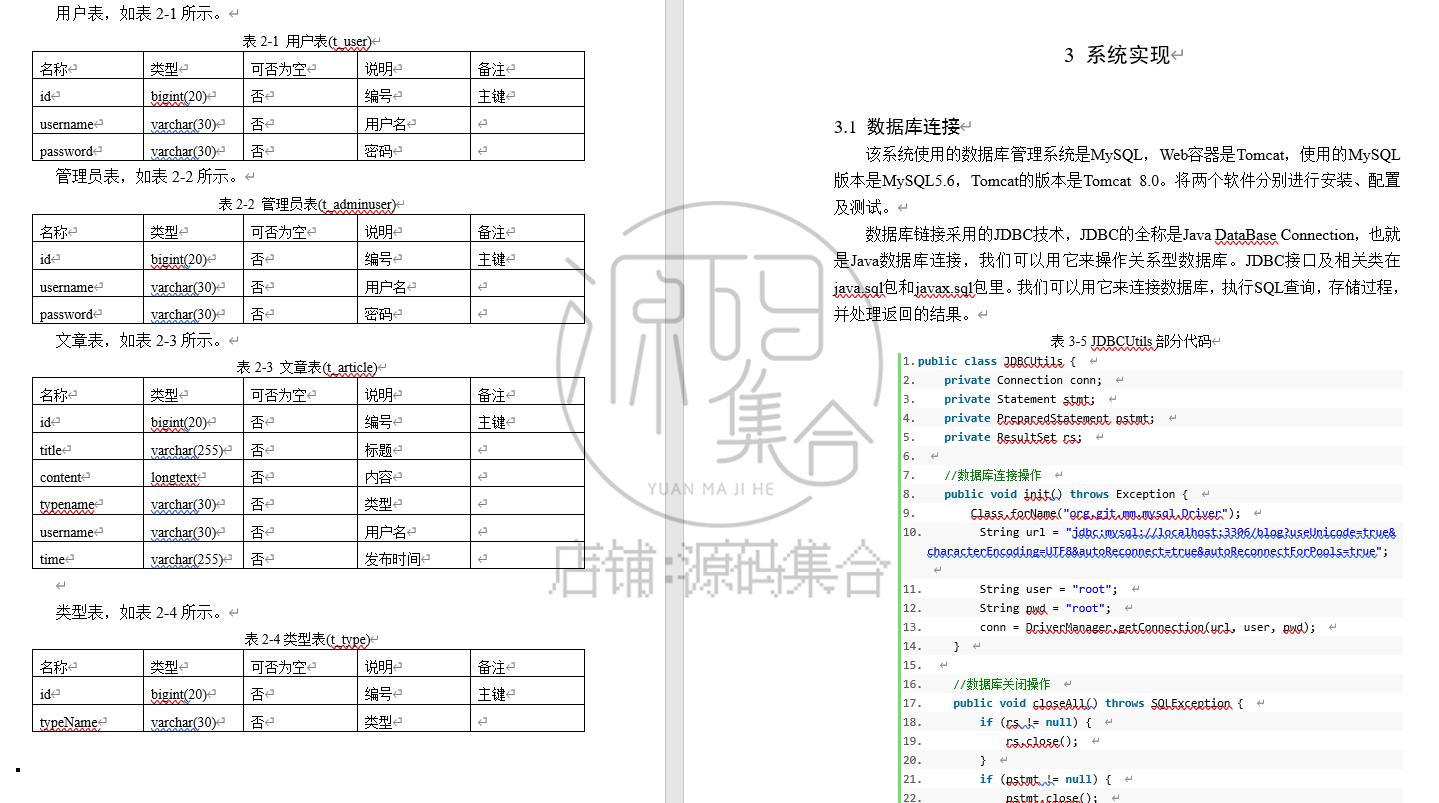1439x803 pixels.
Task: Click the heading '3 系统实现'
Action: pyautogui.click(x=1117, y=55)
